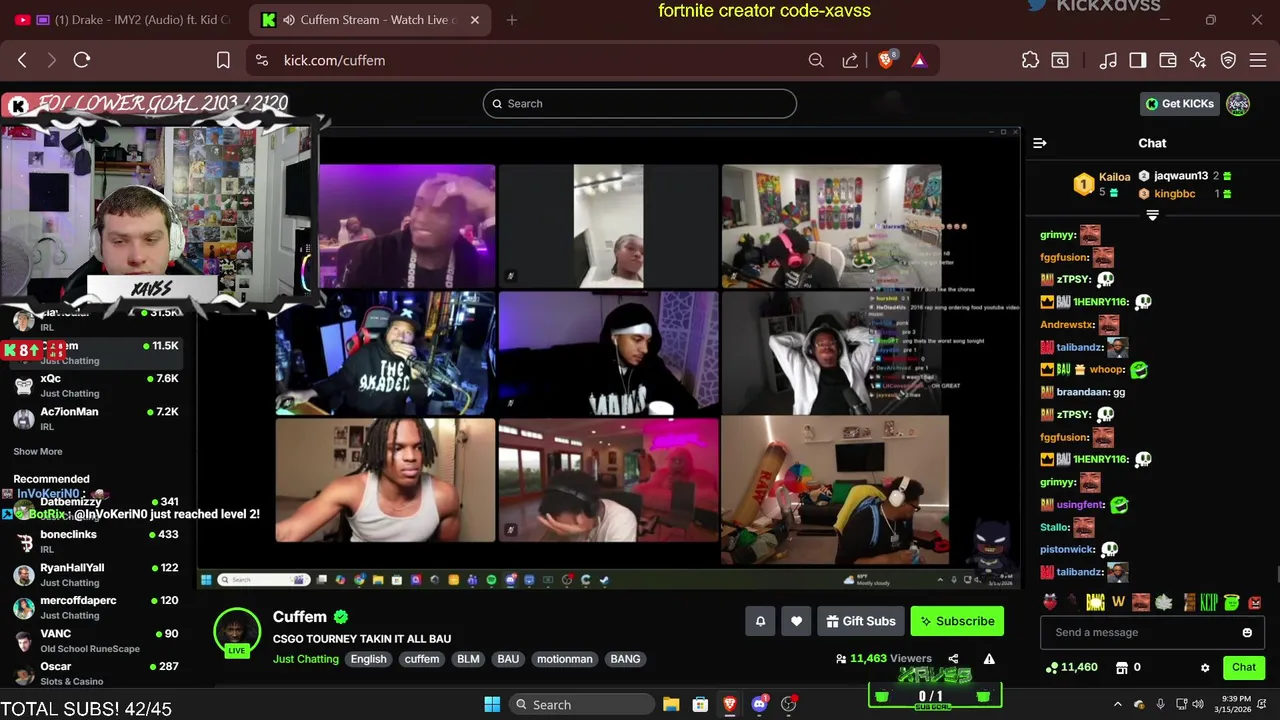Screen dimensions: 1280x720
Task: Open the Brave Wallet icon
Action: pyautogui.click(x=1167, y=60)
